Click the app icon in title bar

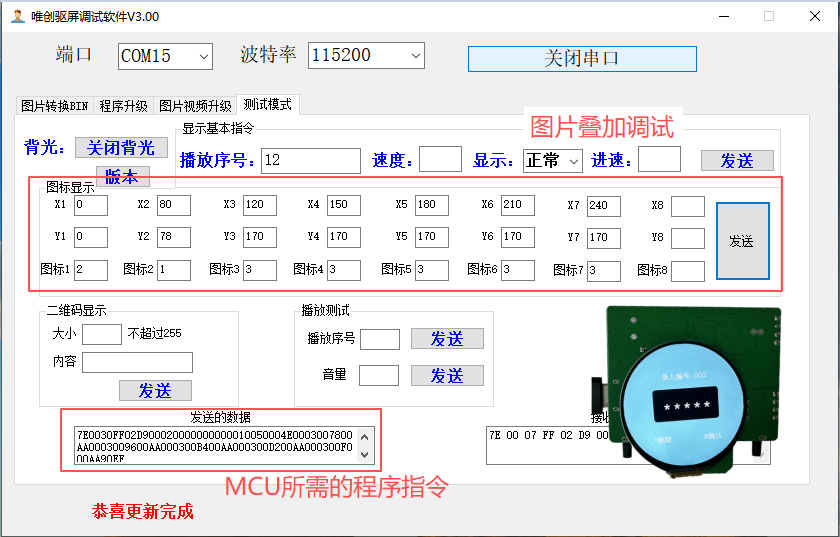(x=17, y=16)
